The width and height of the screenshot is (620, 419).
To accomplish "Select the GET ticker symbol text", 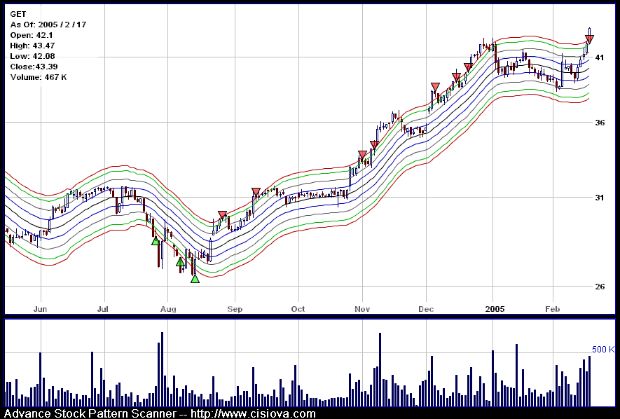I will (18, 14).
